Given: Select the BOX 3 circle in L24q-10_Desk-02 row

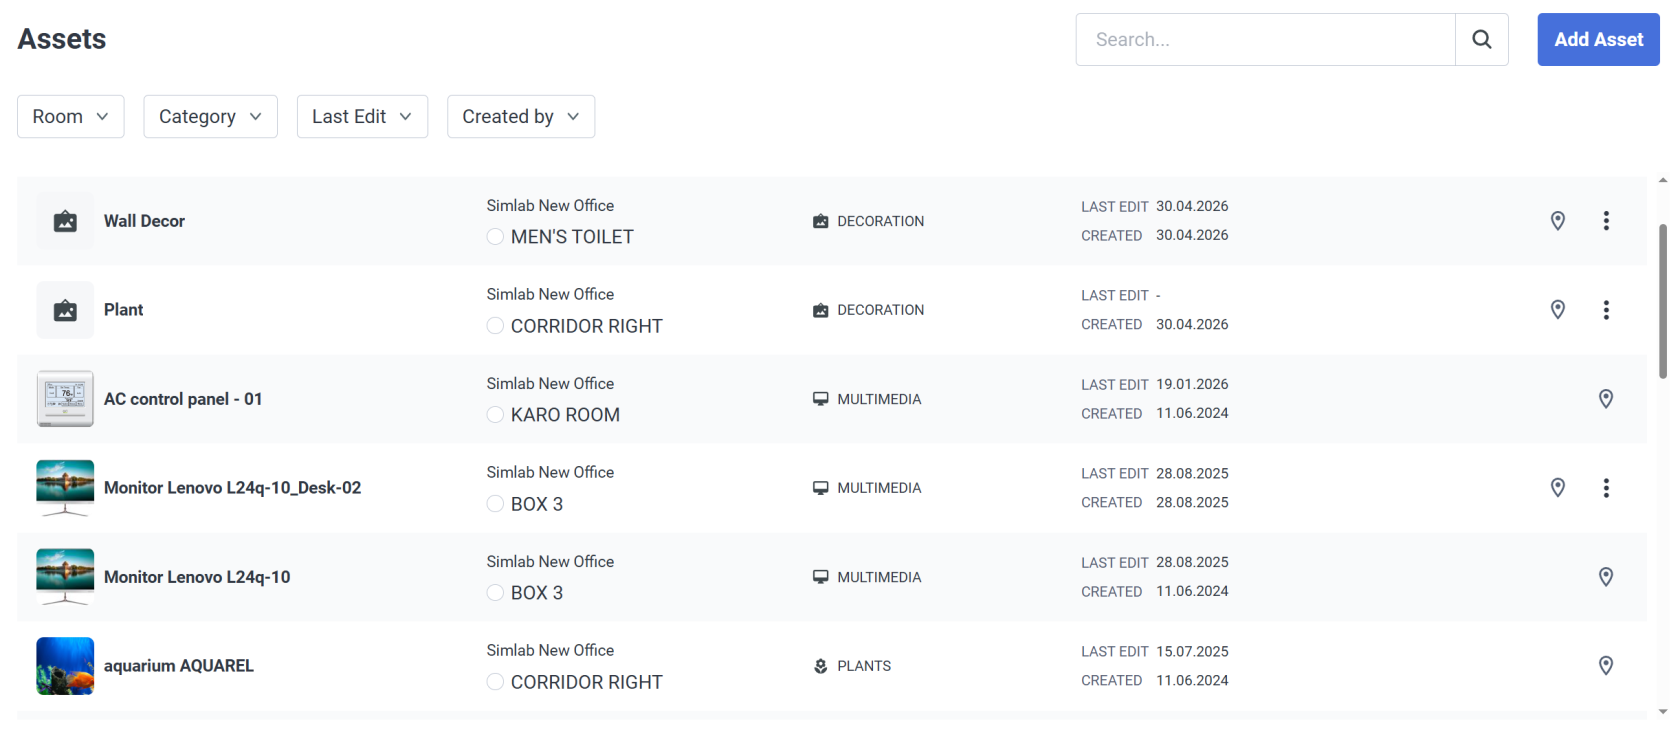Looking at the screenshot, I should 495,504.
